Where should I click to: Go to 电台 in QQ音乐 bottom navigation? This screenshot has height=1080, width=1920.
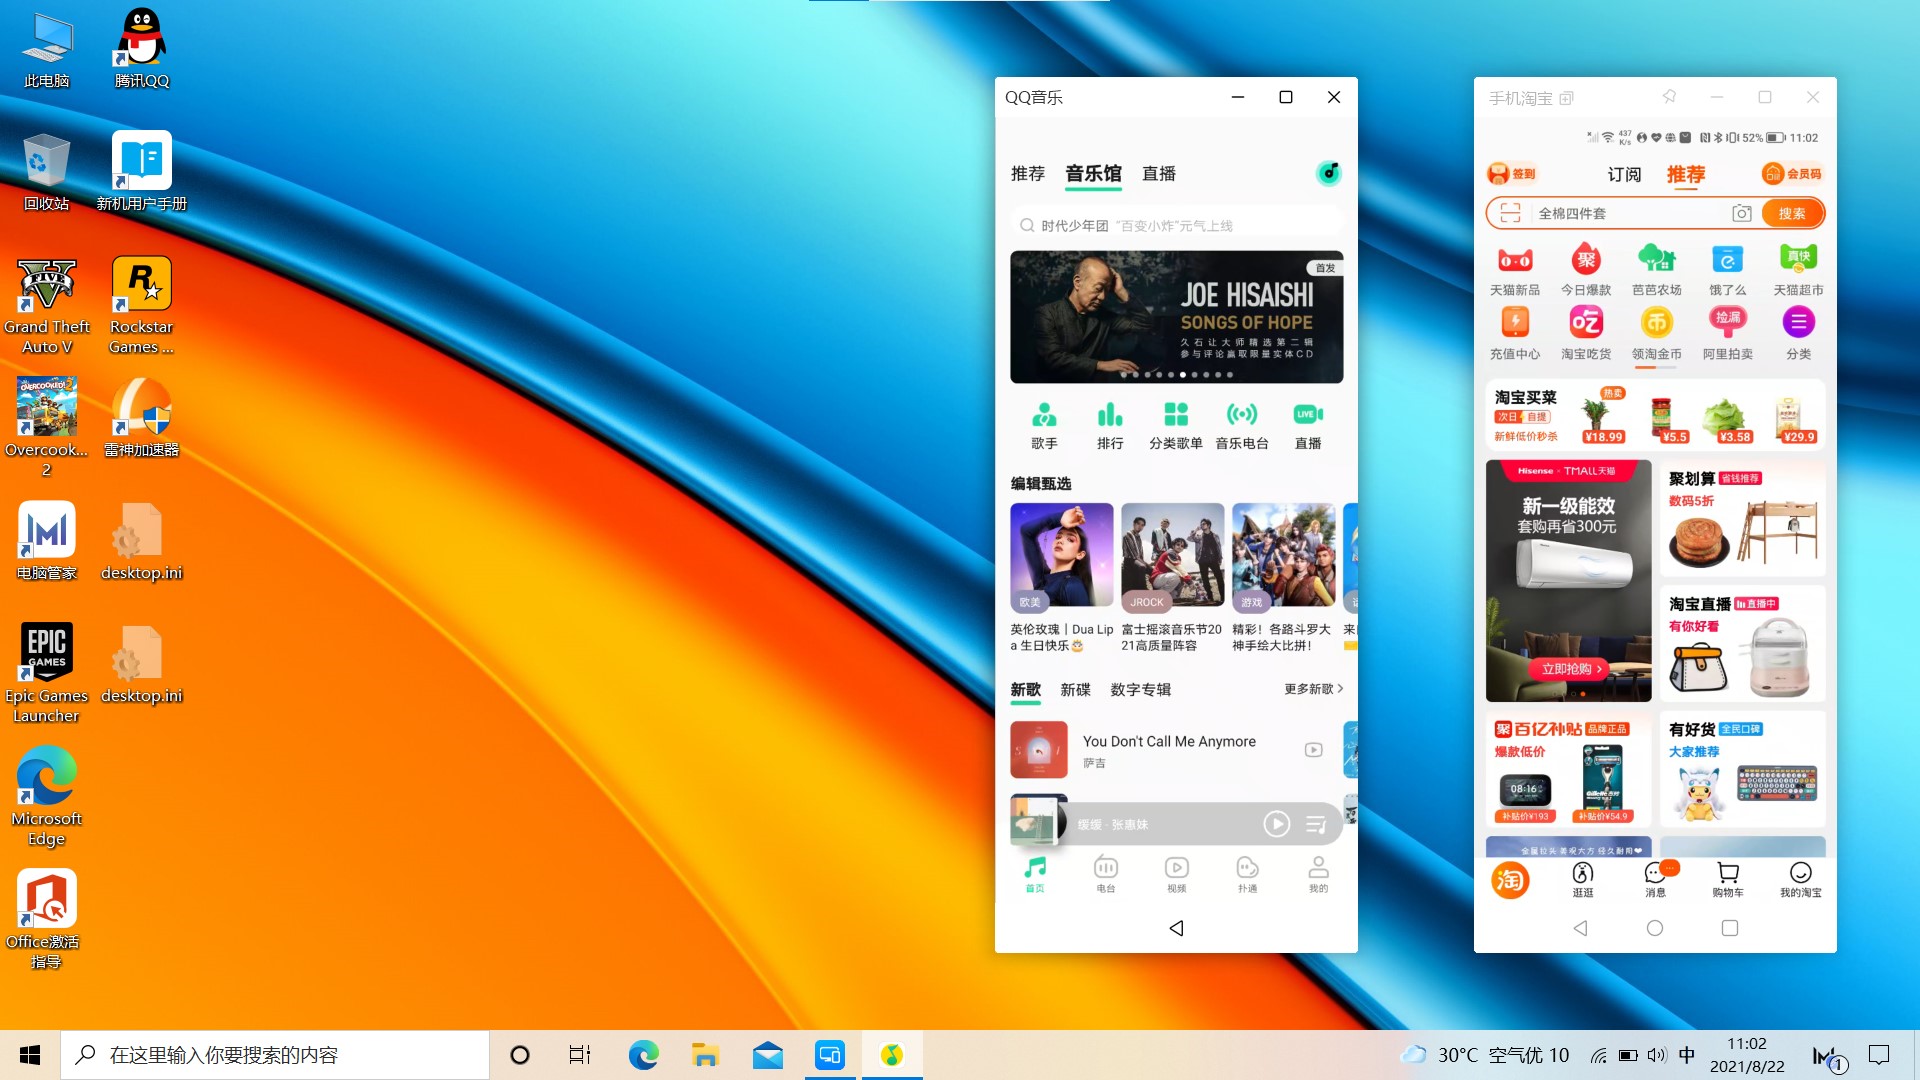[x=1106, y=873]
